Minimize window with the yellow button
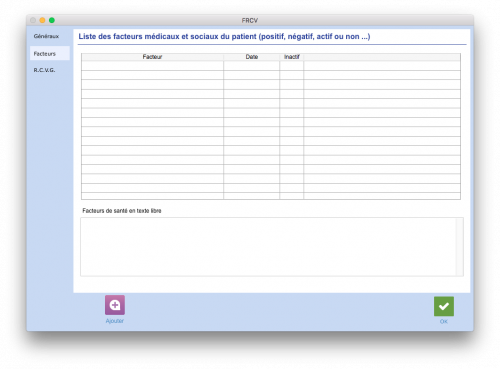The height and width of the screenshot is (369, 500). (x=42, y=20)
